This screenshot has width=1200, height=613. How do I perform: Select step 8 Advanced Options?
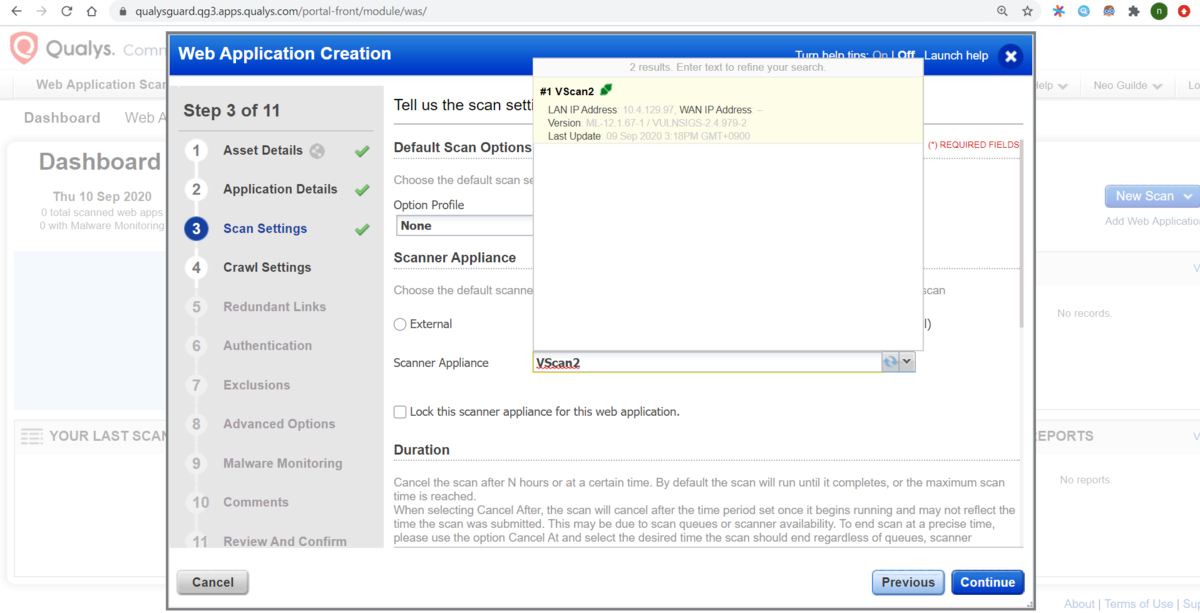tap(279, 424)
